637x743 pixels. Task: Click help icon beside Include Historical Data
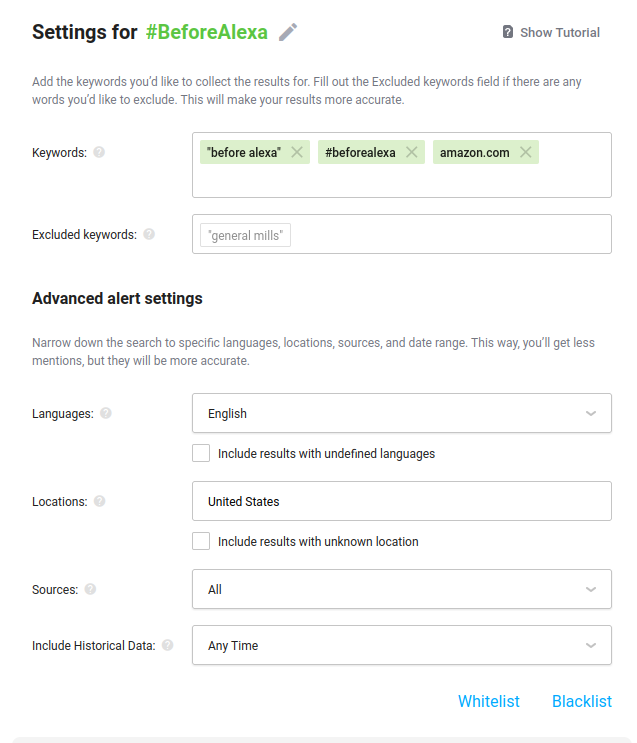coord(167,645)
